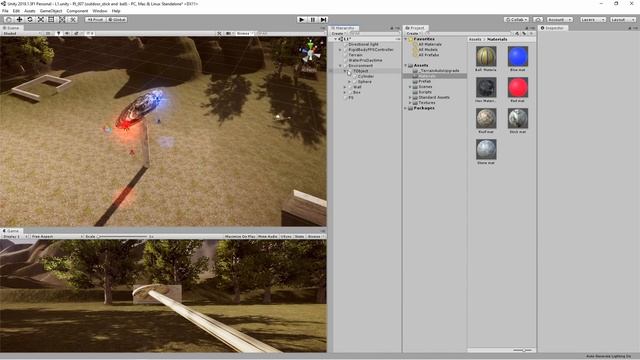Start Play mode
Image resolution: width=640 pixels, height=360 pixels.
pos(302,19)
